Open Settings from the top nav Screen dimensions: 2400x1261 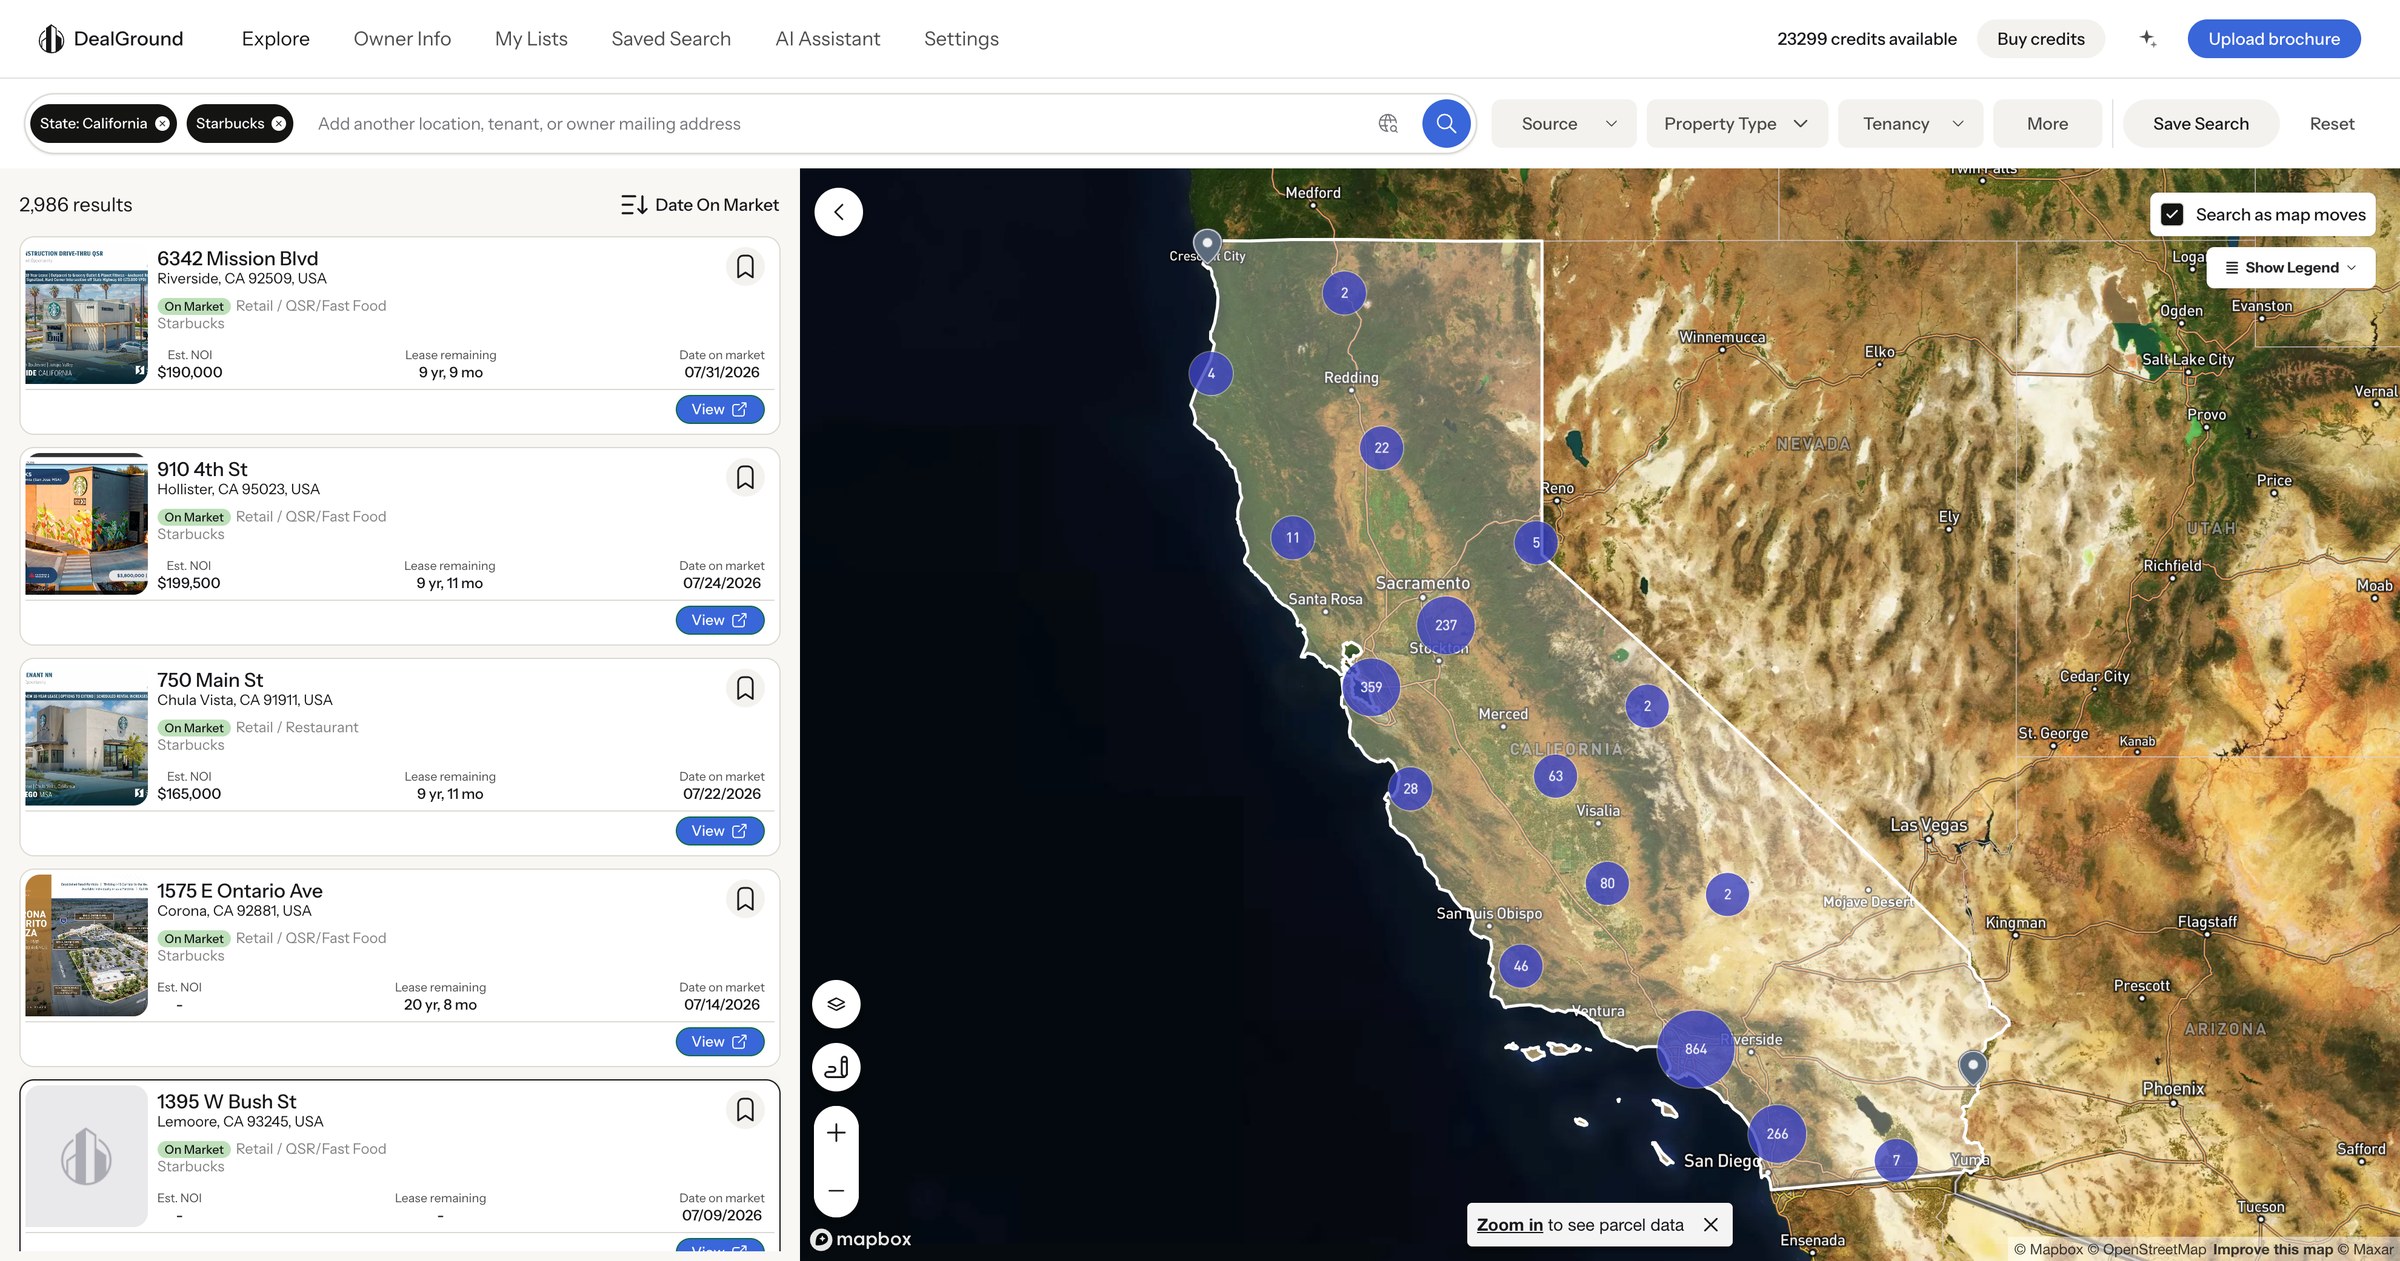coord(961,39)
